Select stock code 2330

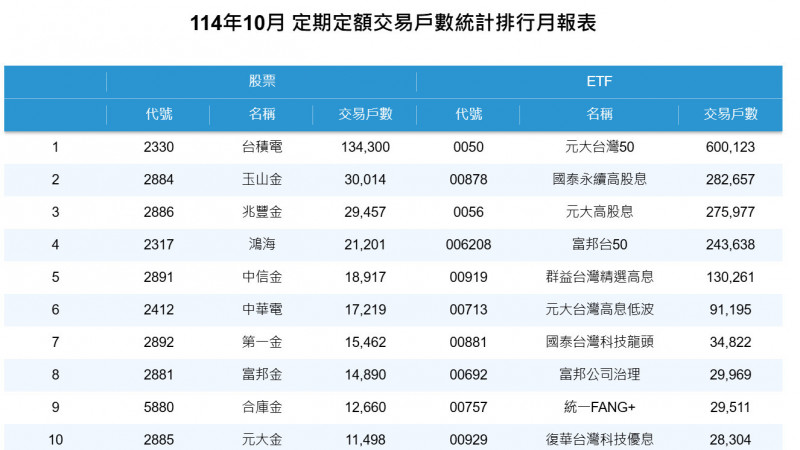(159, 147)
